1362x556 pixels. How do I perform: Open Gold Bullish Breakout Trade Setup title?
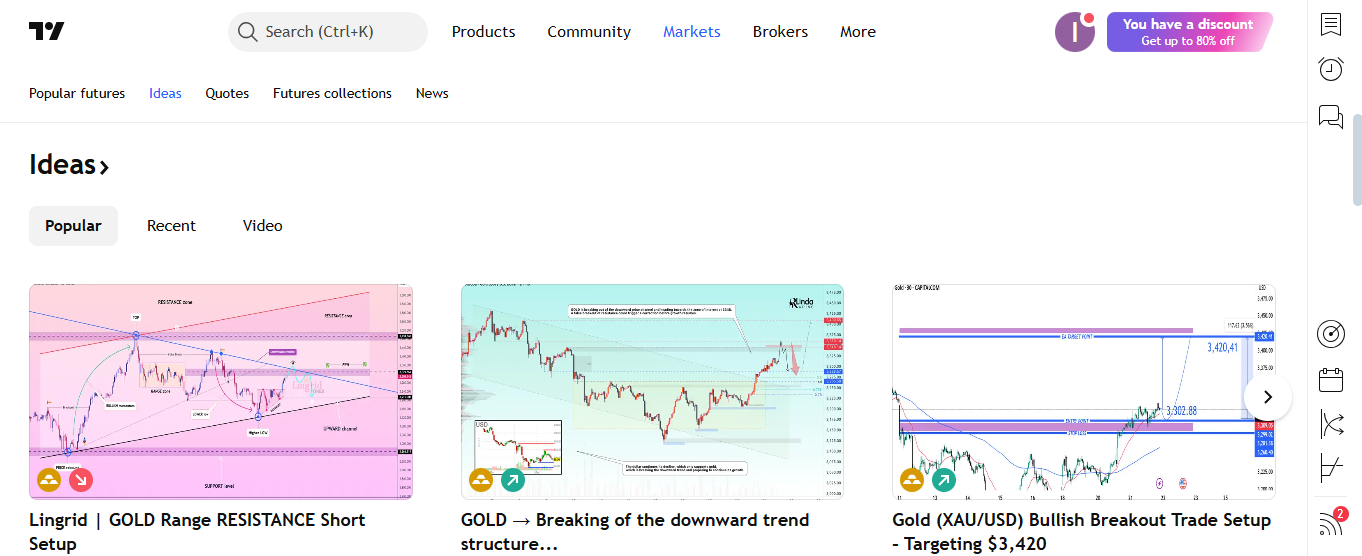click(1082, 532)
